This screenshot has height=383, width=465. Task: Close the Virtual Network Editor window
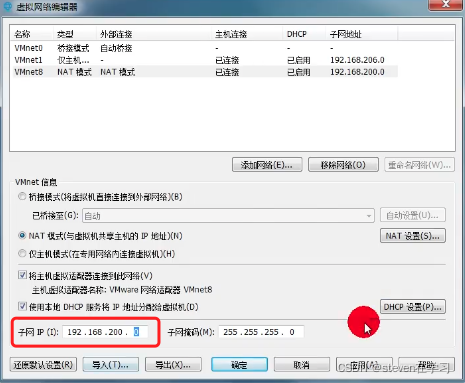pos(446,5)
